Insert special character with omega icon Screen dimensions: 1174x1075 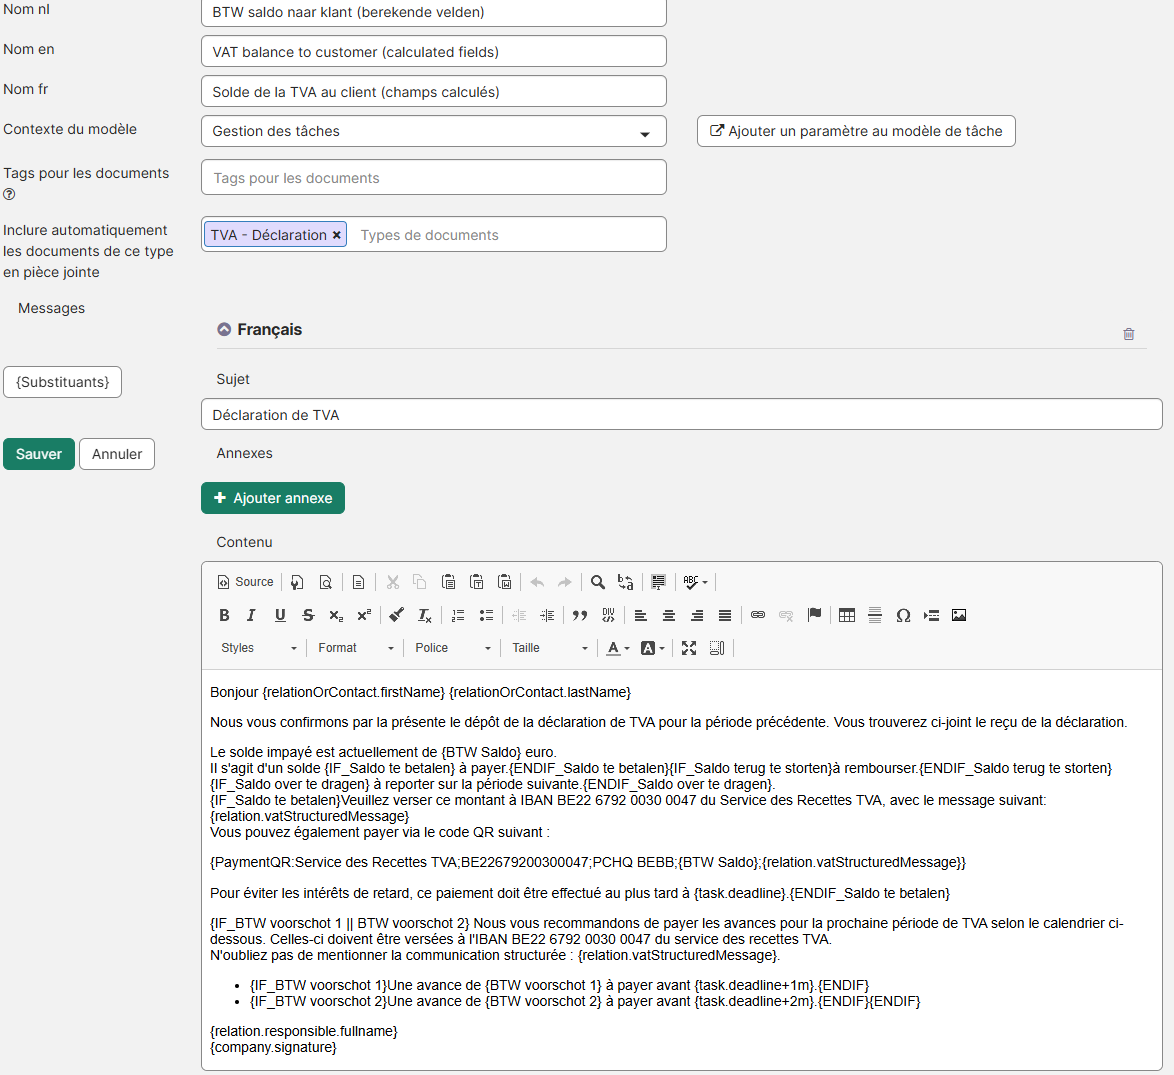pos(903,615)
